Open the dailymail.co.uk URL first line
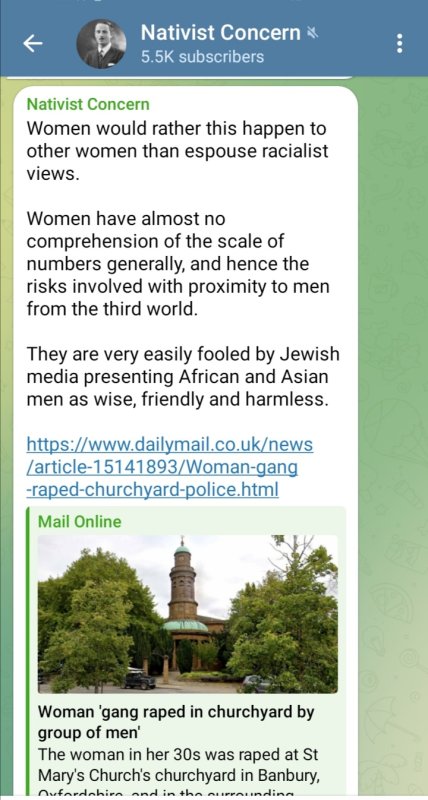The height and width of the screenshot is (800, 428). coord(169,445)
